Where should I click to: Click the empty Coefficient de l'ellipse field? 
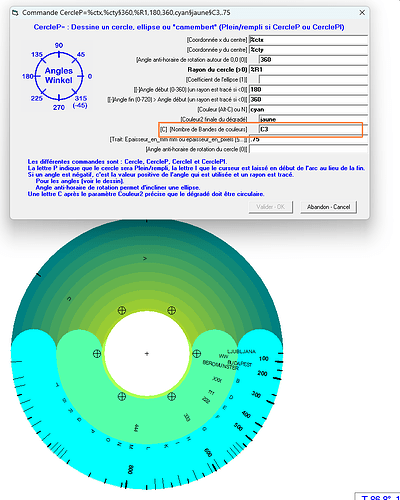[x=313, y=80]
